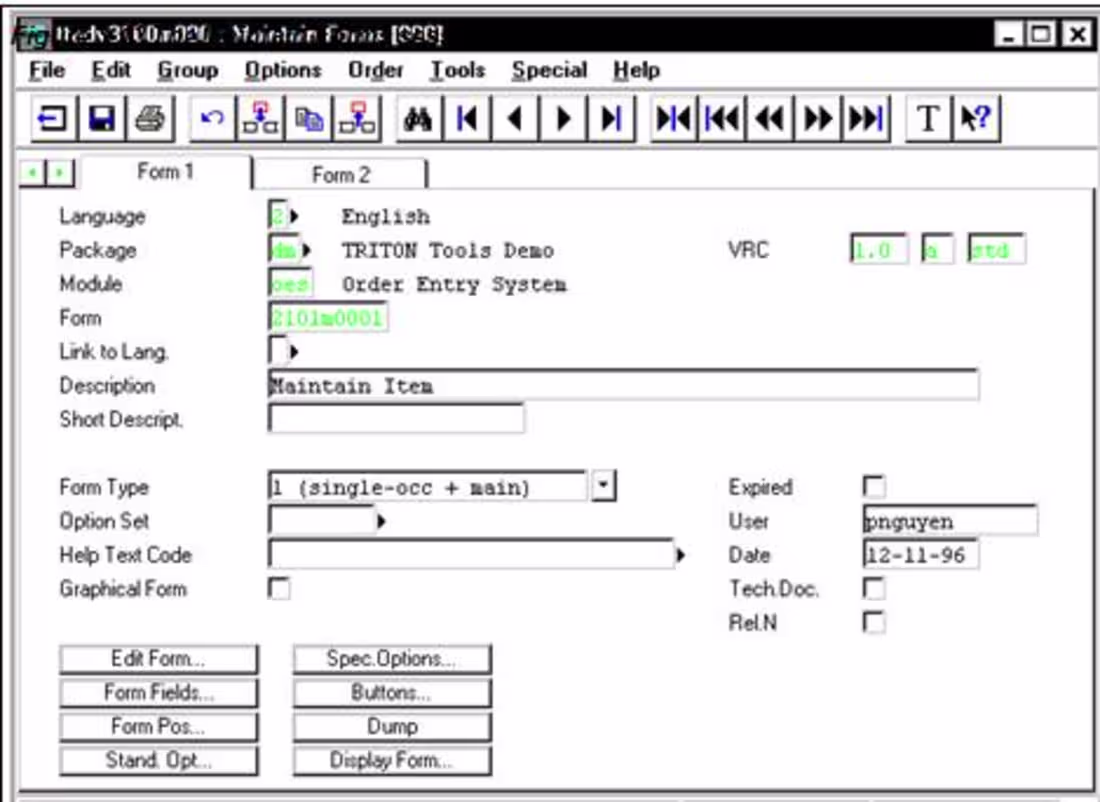Go to the first record icon
The width and height of the screenshot is (1100, 802).
pos(467,119)
